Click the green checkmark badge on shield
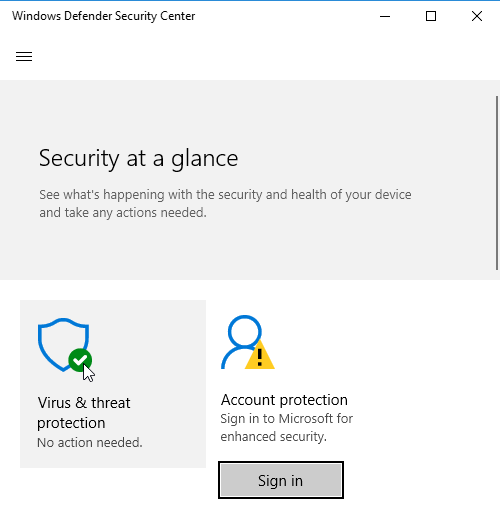 [80, 360]
